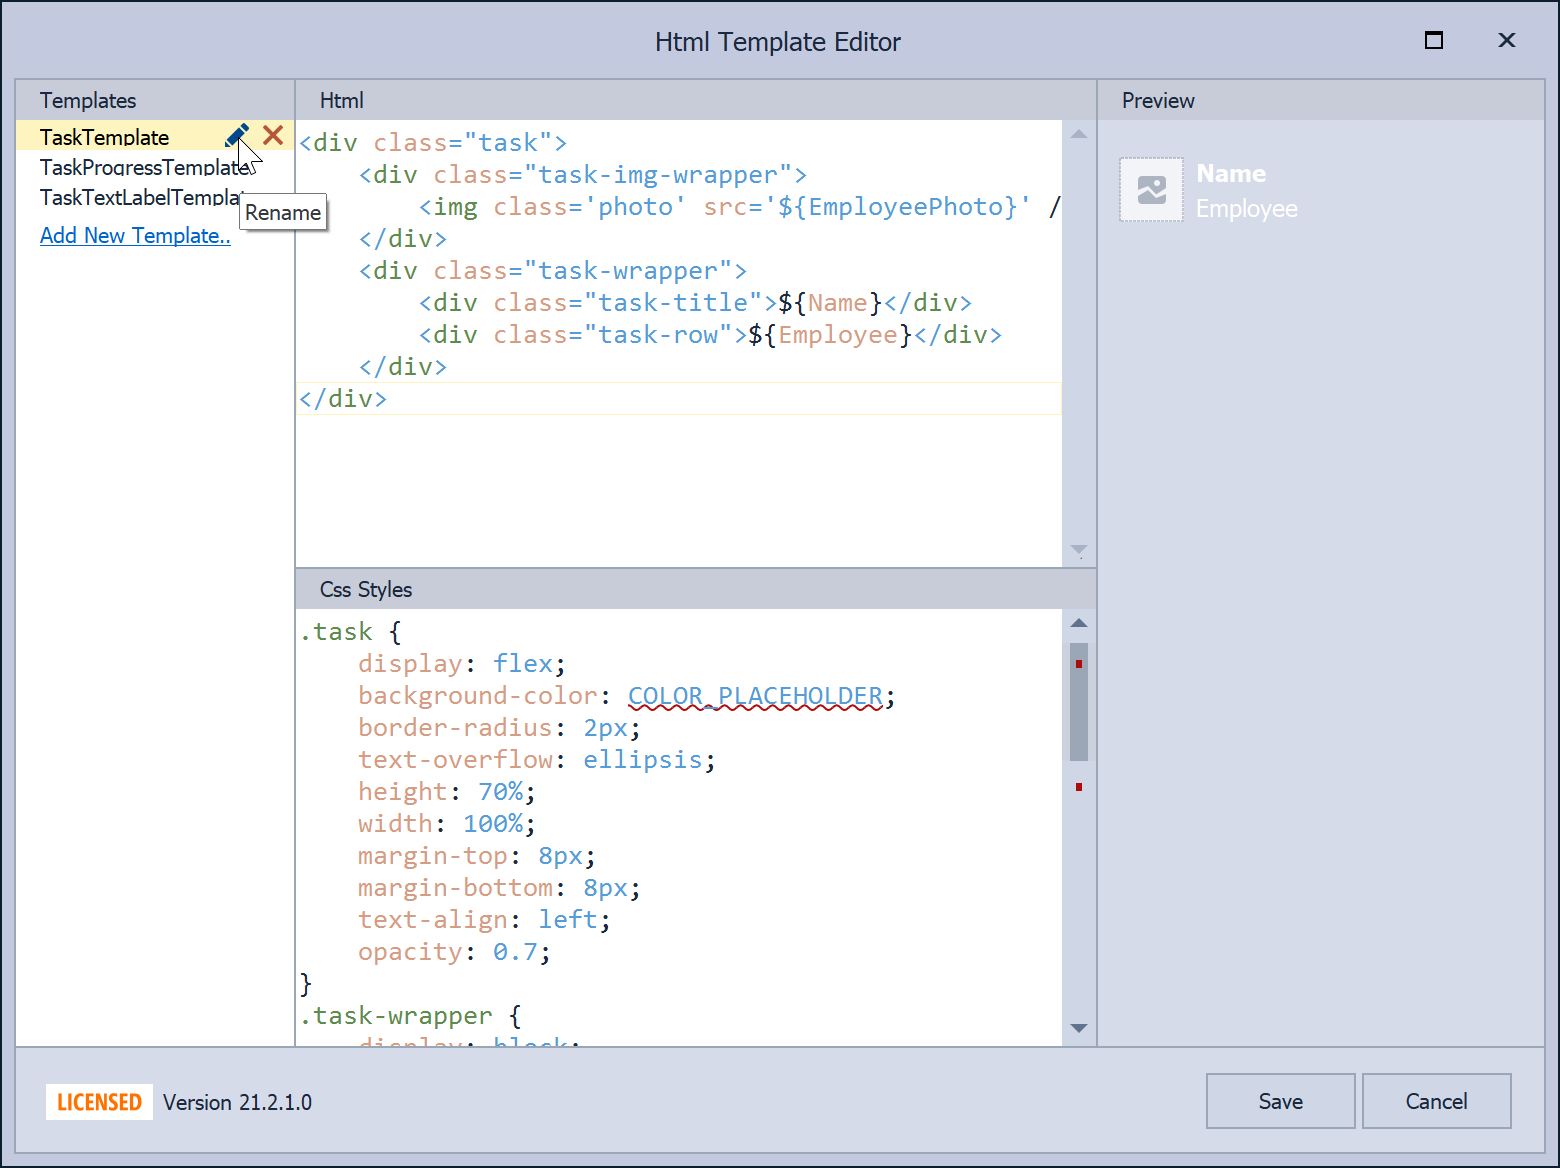Delete TaskTemplate with the red X icon
The height and width of the screenshot is (1168, 1560).
[273, 135]
